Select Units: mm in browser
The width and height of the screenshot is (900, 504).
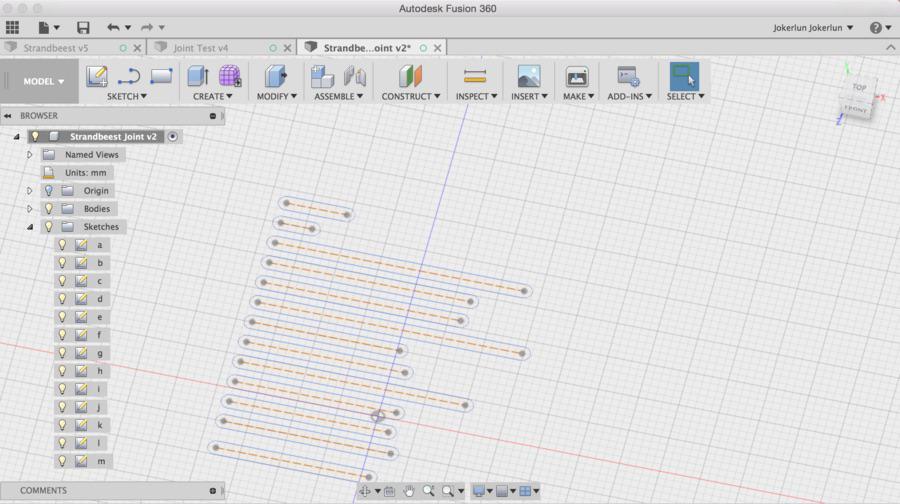pos(85,173)
